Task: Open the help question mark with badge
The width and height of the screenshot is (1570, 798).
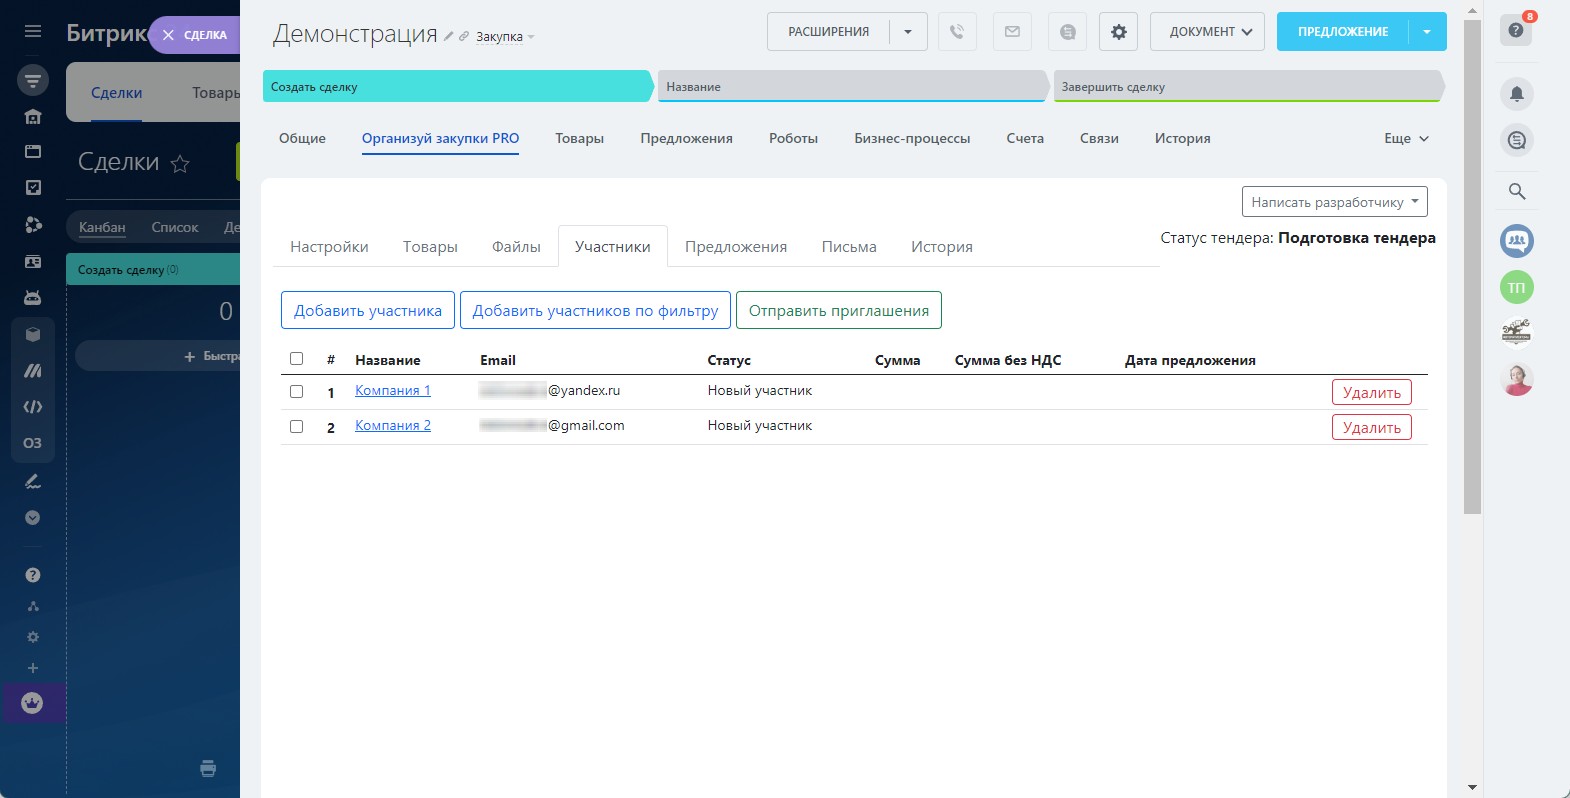Action: (x=1516, y=31)
